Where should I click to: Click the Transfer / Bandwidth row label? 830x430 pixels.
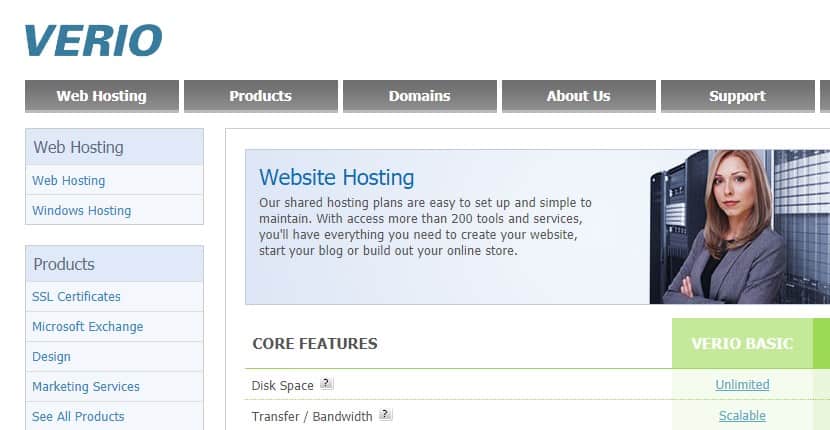click(x=312, y=416)
